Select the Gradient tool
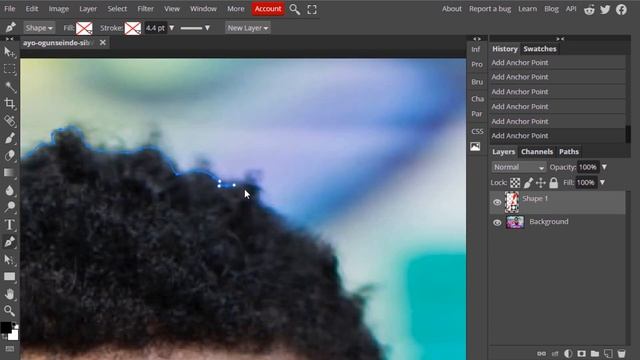This screenshot has height=360, width=640. (x=9, y=173)
